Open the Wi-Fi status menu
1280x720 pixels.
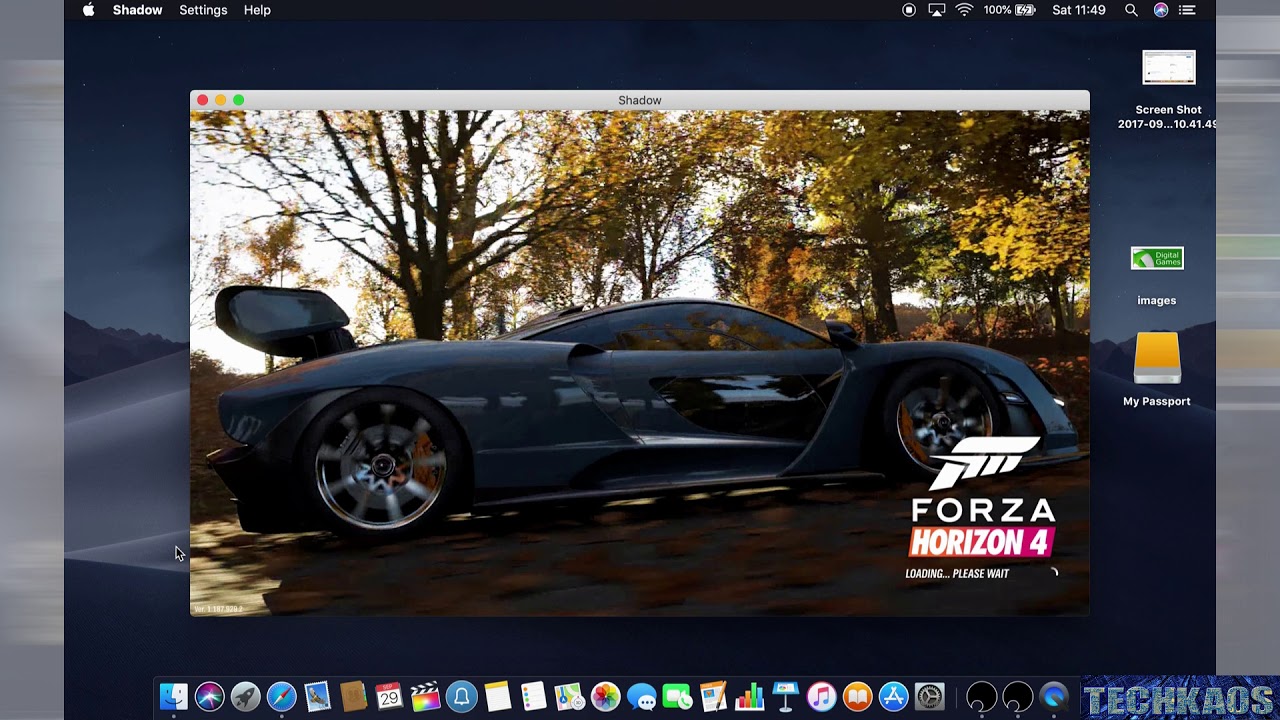coord(964,10)
